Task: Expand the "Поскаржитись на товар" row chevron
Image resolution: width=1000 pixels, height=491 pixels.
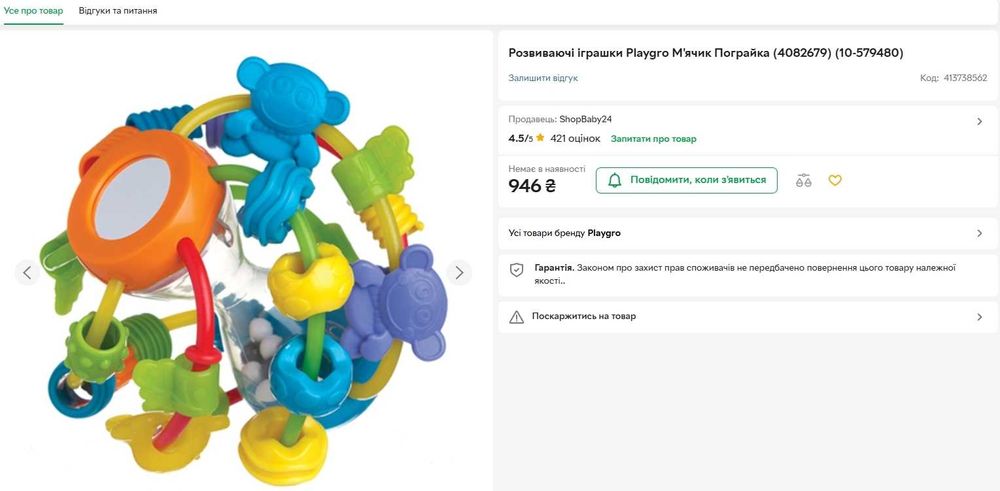Action: (x=979, y=317)
